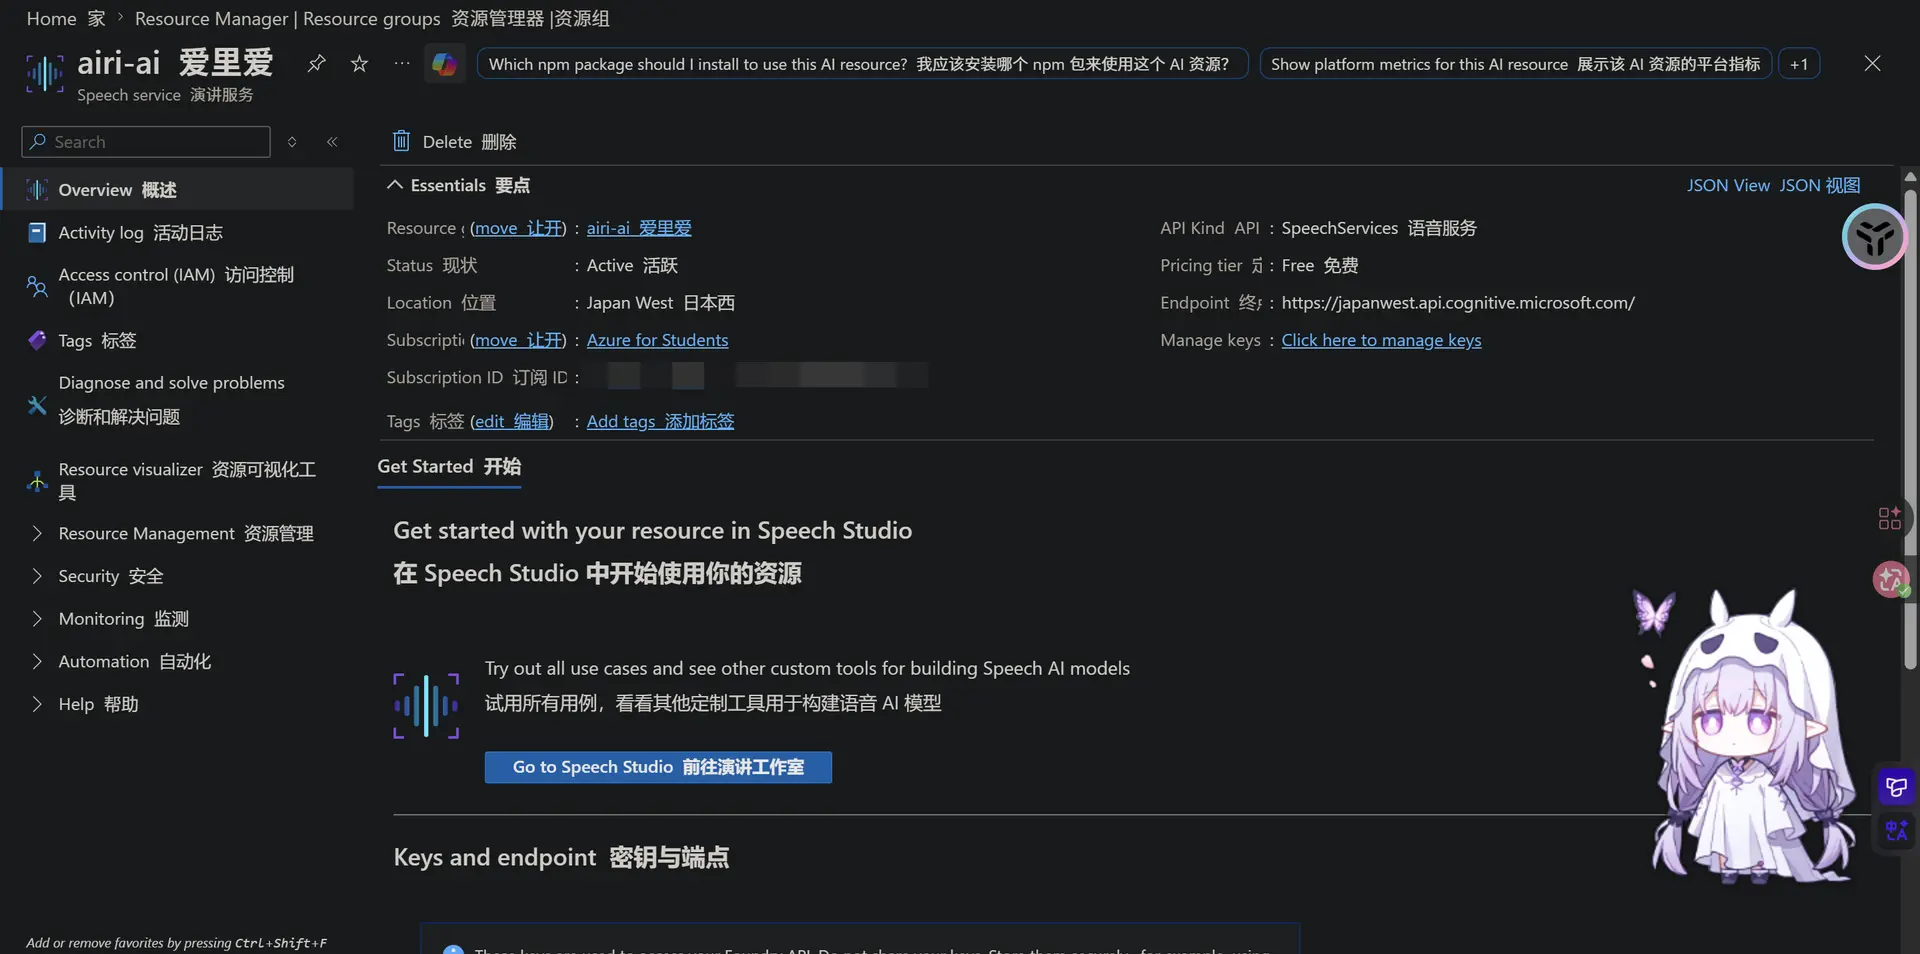Expand the Resource Management group
The height and width of the screenshot is (954, 1920).
(x=37, y=534)
